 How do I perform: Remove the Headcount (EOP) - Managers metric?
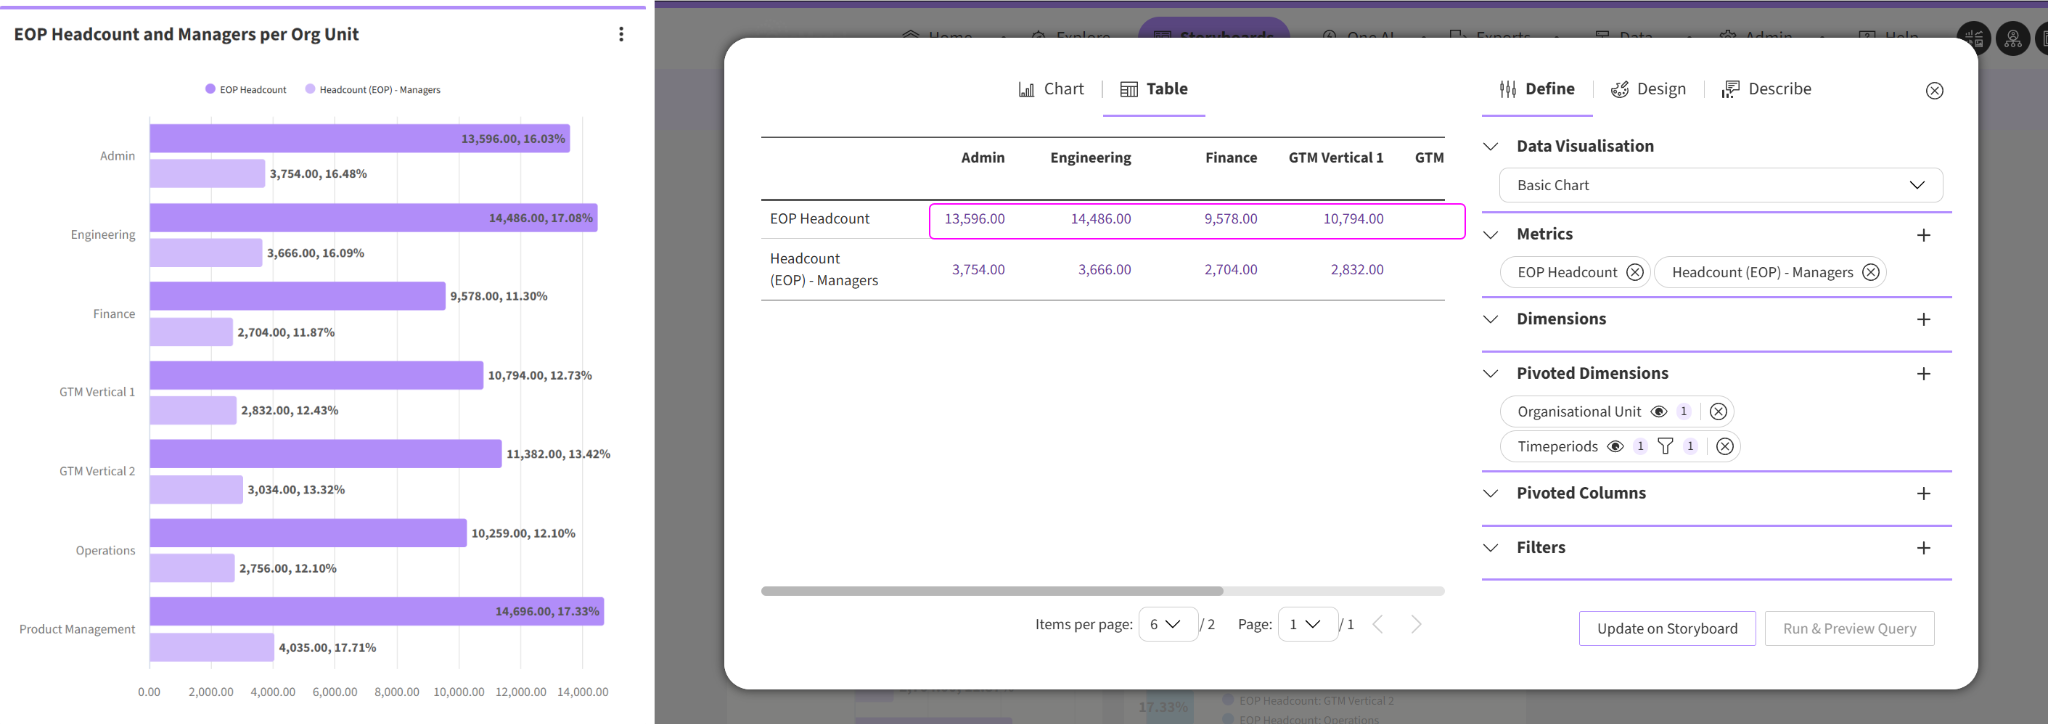tap(1870, 272)
